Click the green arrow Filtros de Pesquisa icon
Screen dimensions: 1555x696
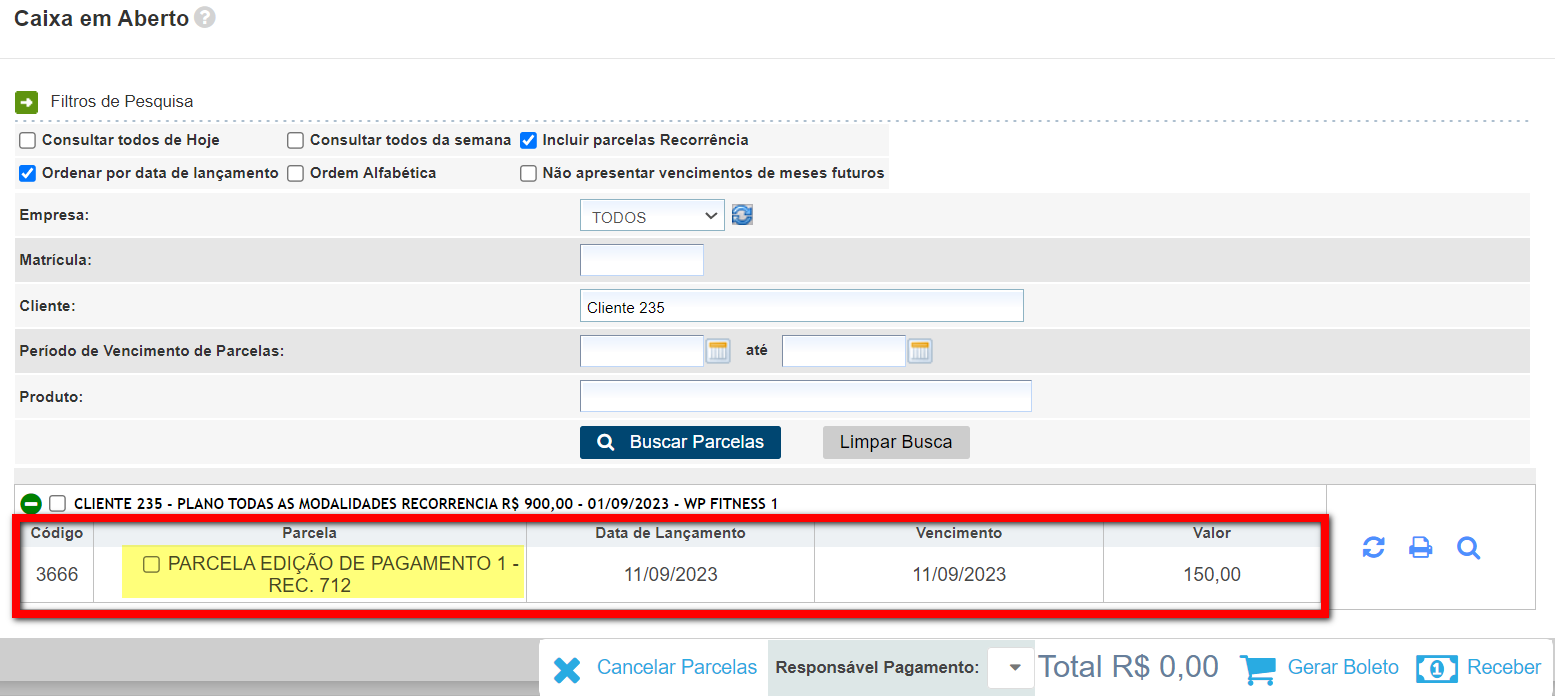tap(26, 102)
